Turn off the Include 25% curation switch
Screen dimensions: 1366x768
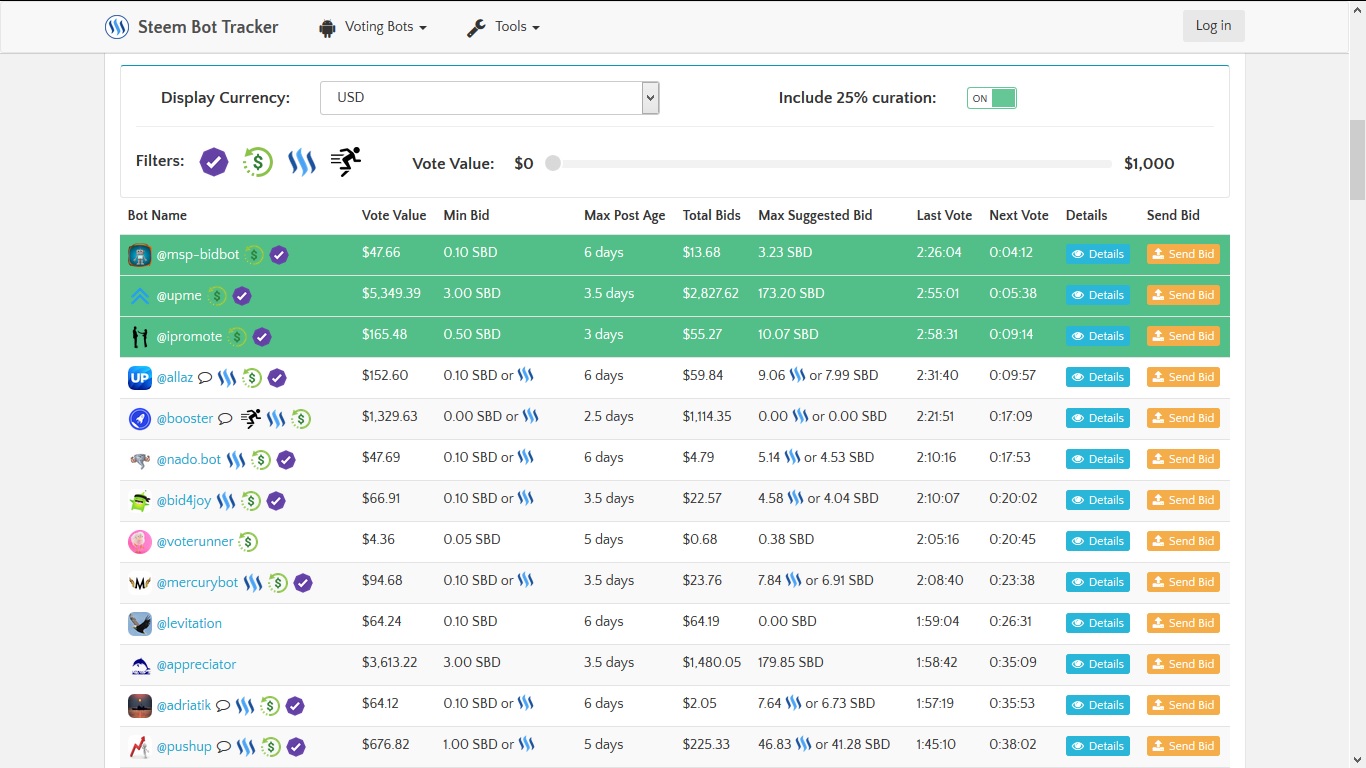point(992,98)
